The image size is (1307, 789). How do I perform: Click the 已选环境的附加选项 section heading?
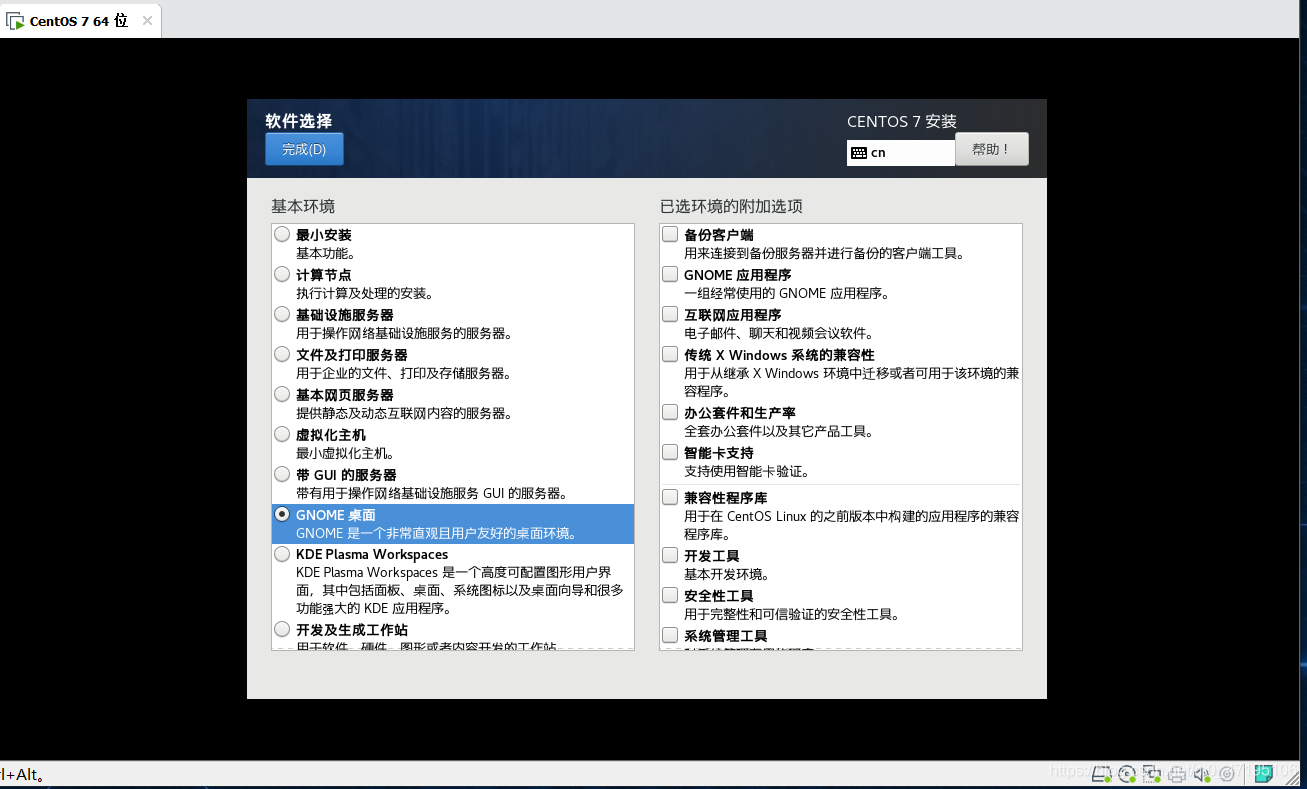[x=731, y=206]
